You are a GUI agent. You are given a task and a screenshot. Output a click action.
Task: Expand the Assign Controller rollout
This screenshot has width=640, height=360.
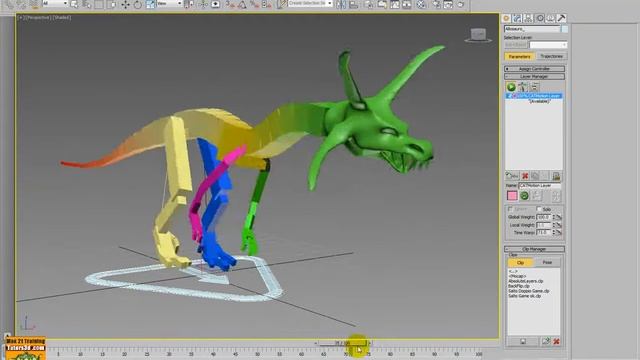point(534,69)
